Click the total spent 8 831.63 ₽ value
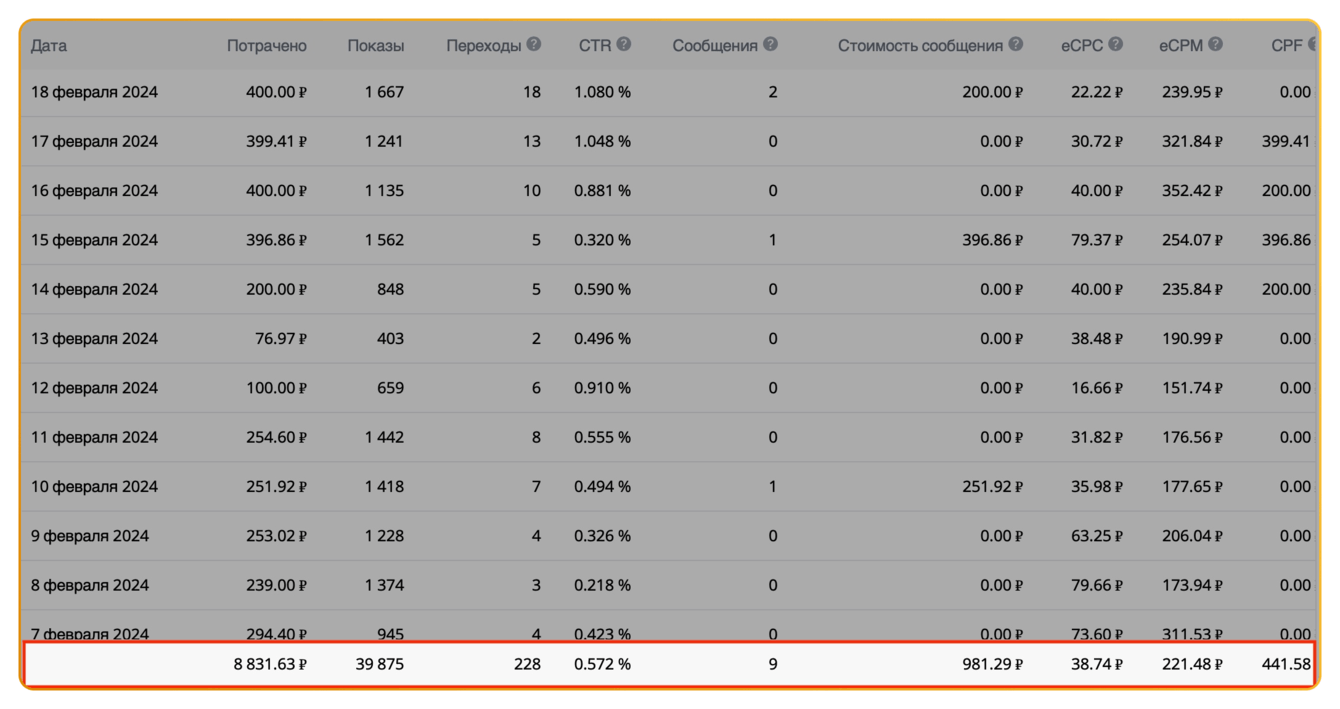1340x709 pixels. tap(270, 664)
